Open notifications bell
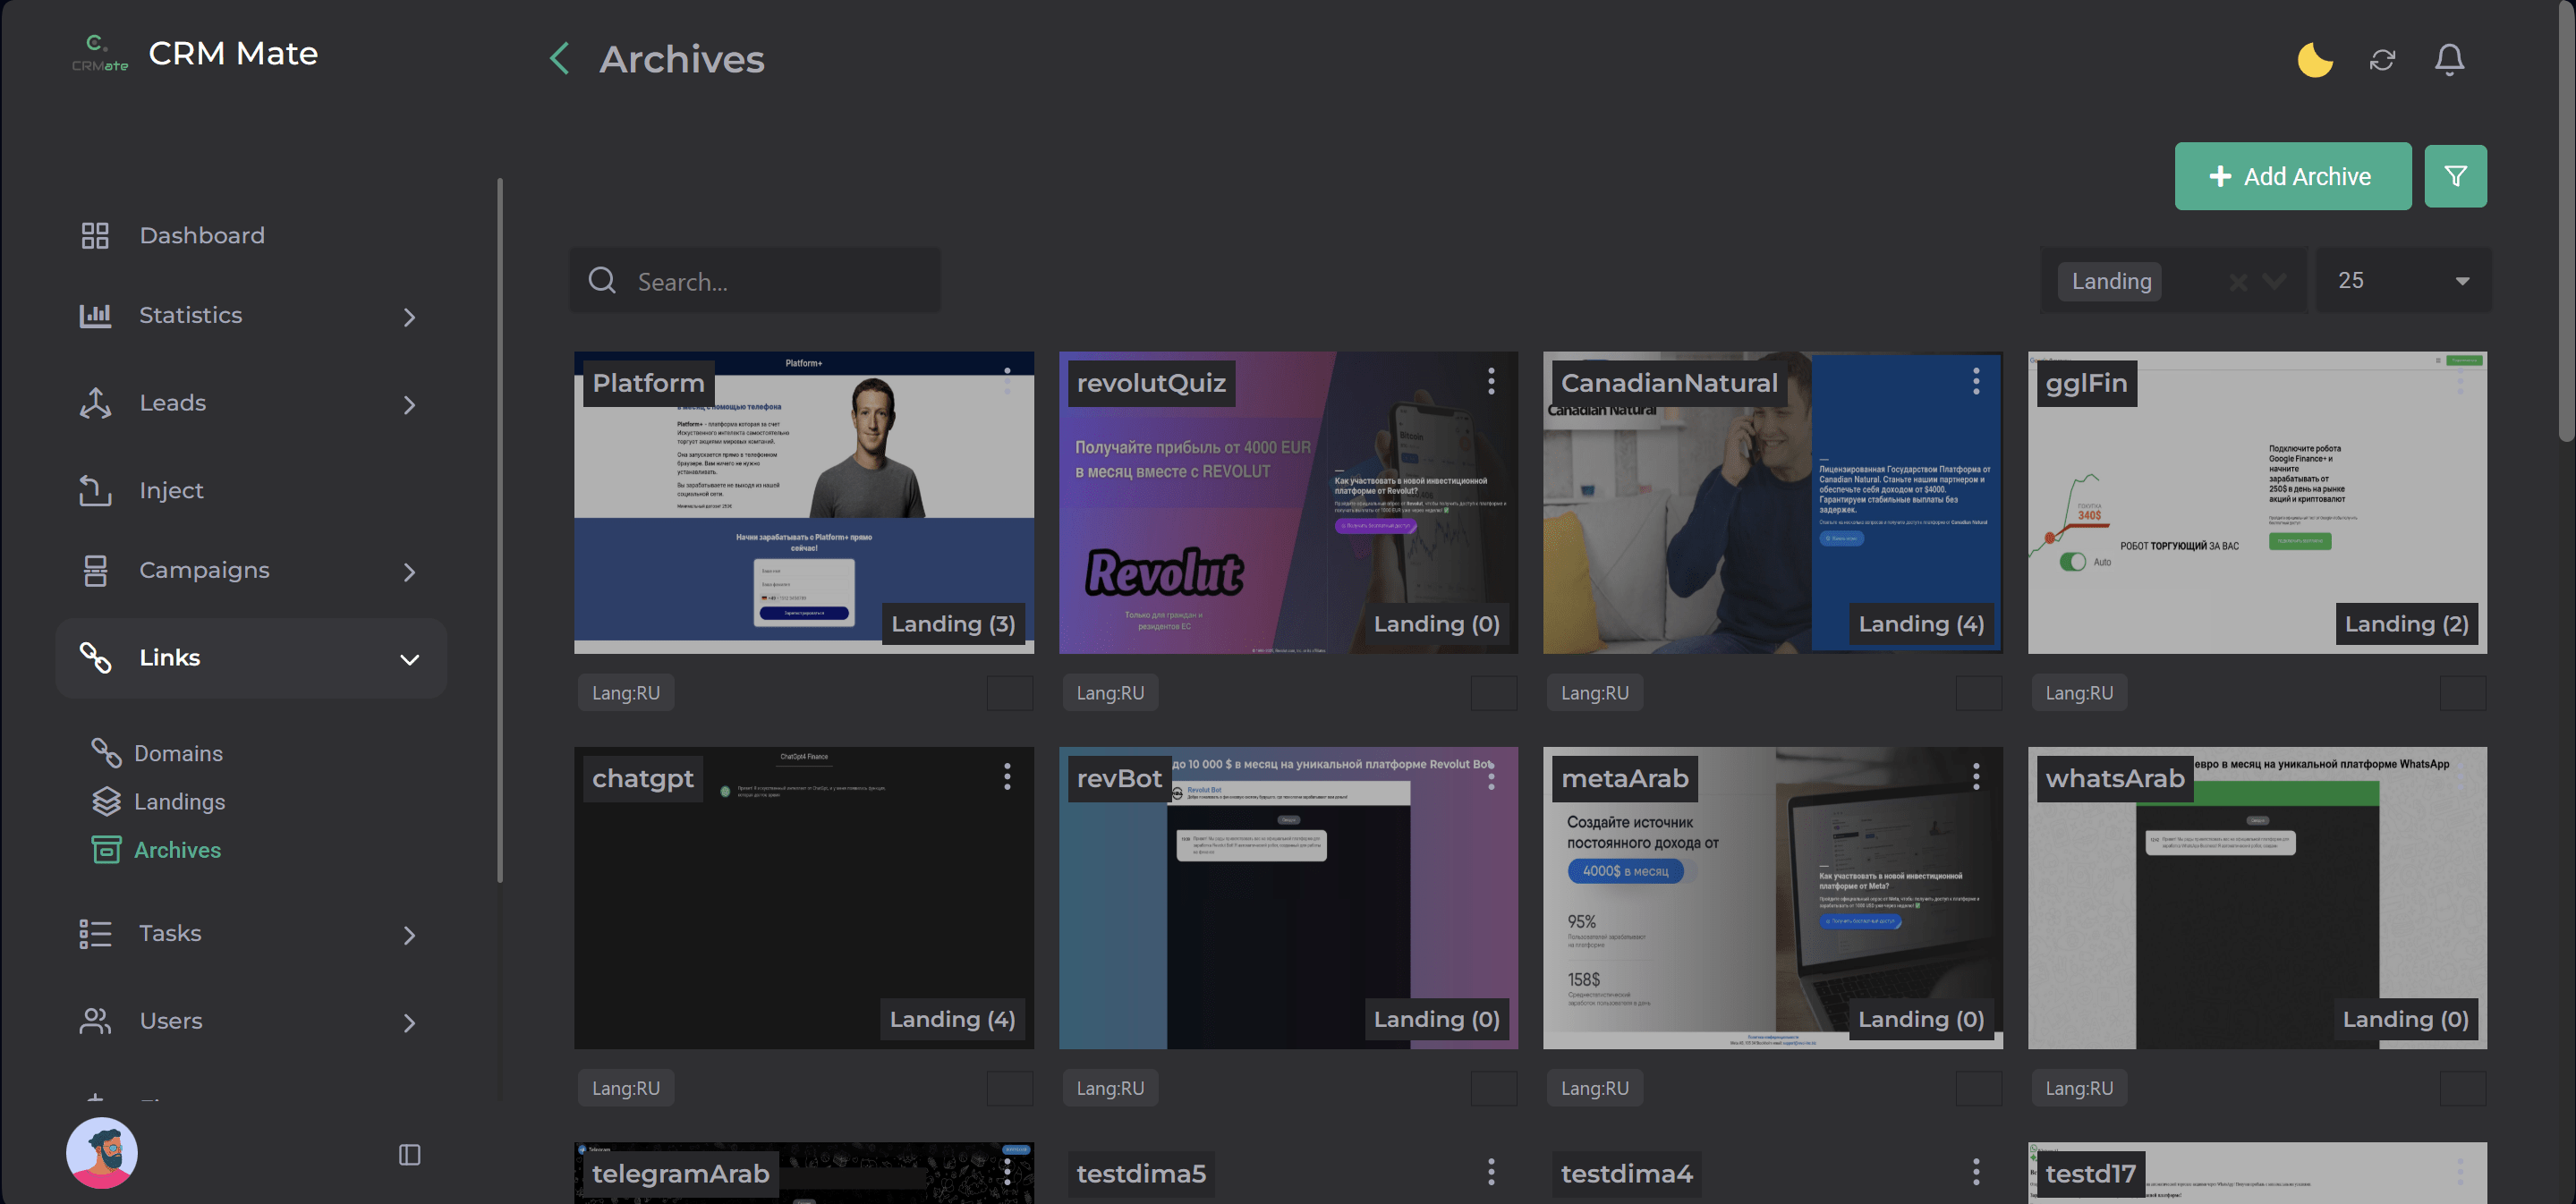This screenshot has width=2576, height=1204. pyautogui.click(x=2449, y=60)
